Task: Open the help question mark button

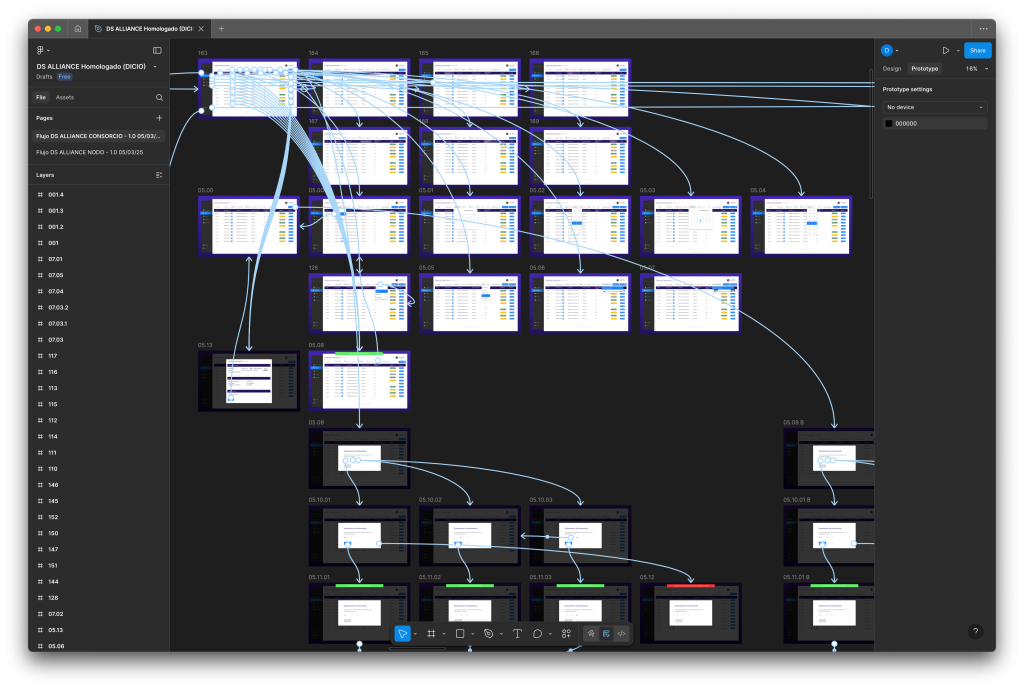Action: tap(975, 632)
